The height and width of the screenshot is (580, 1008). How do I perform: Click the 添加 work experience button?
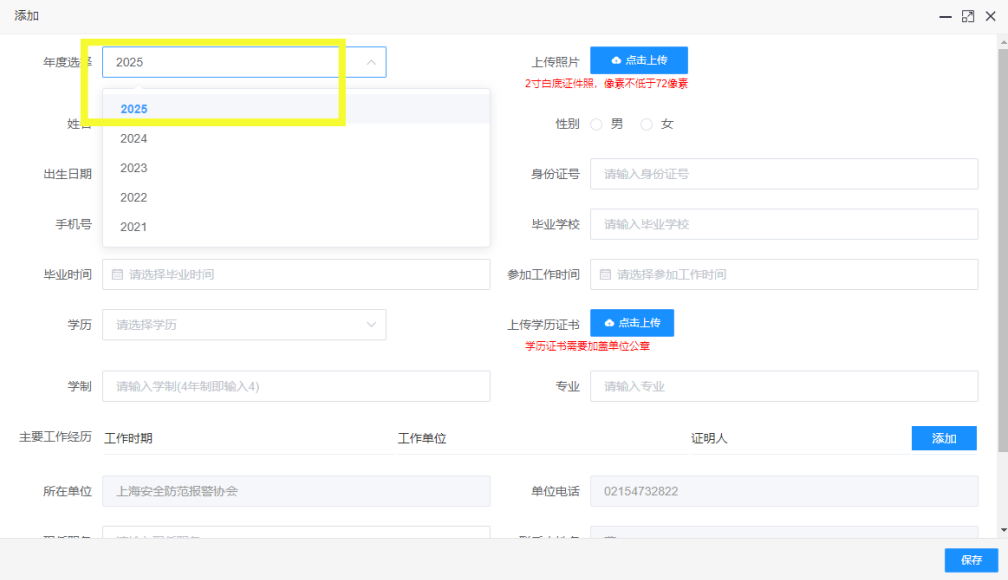click(943, 438)
